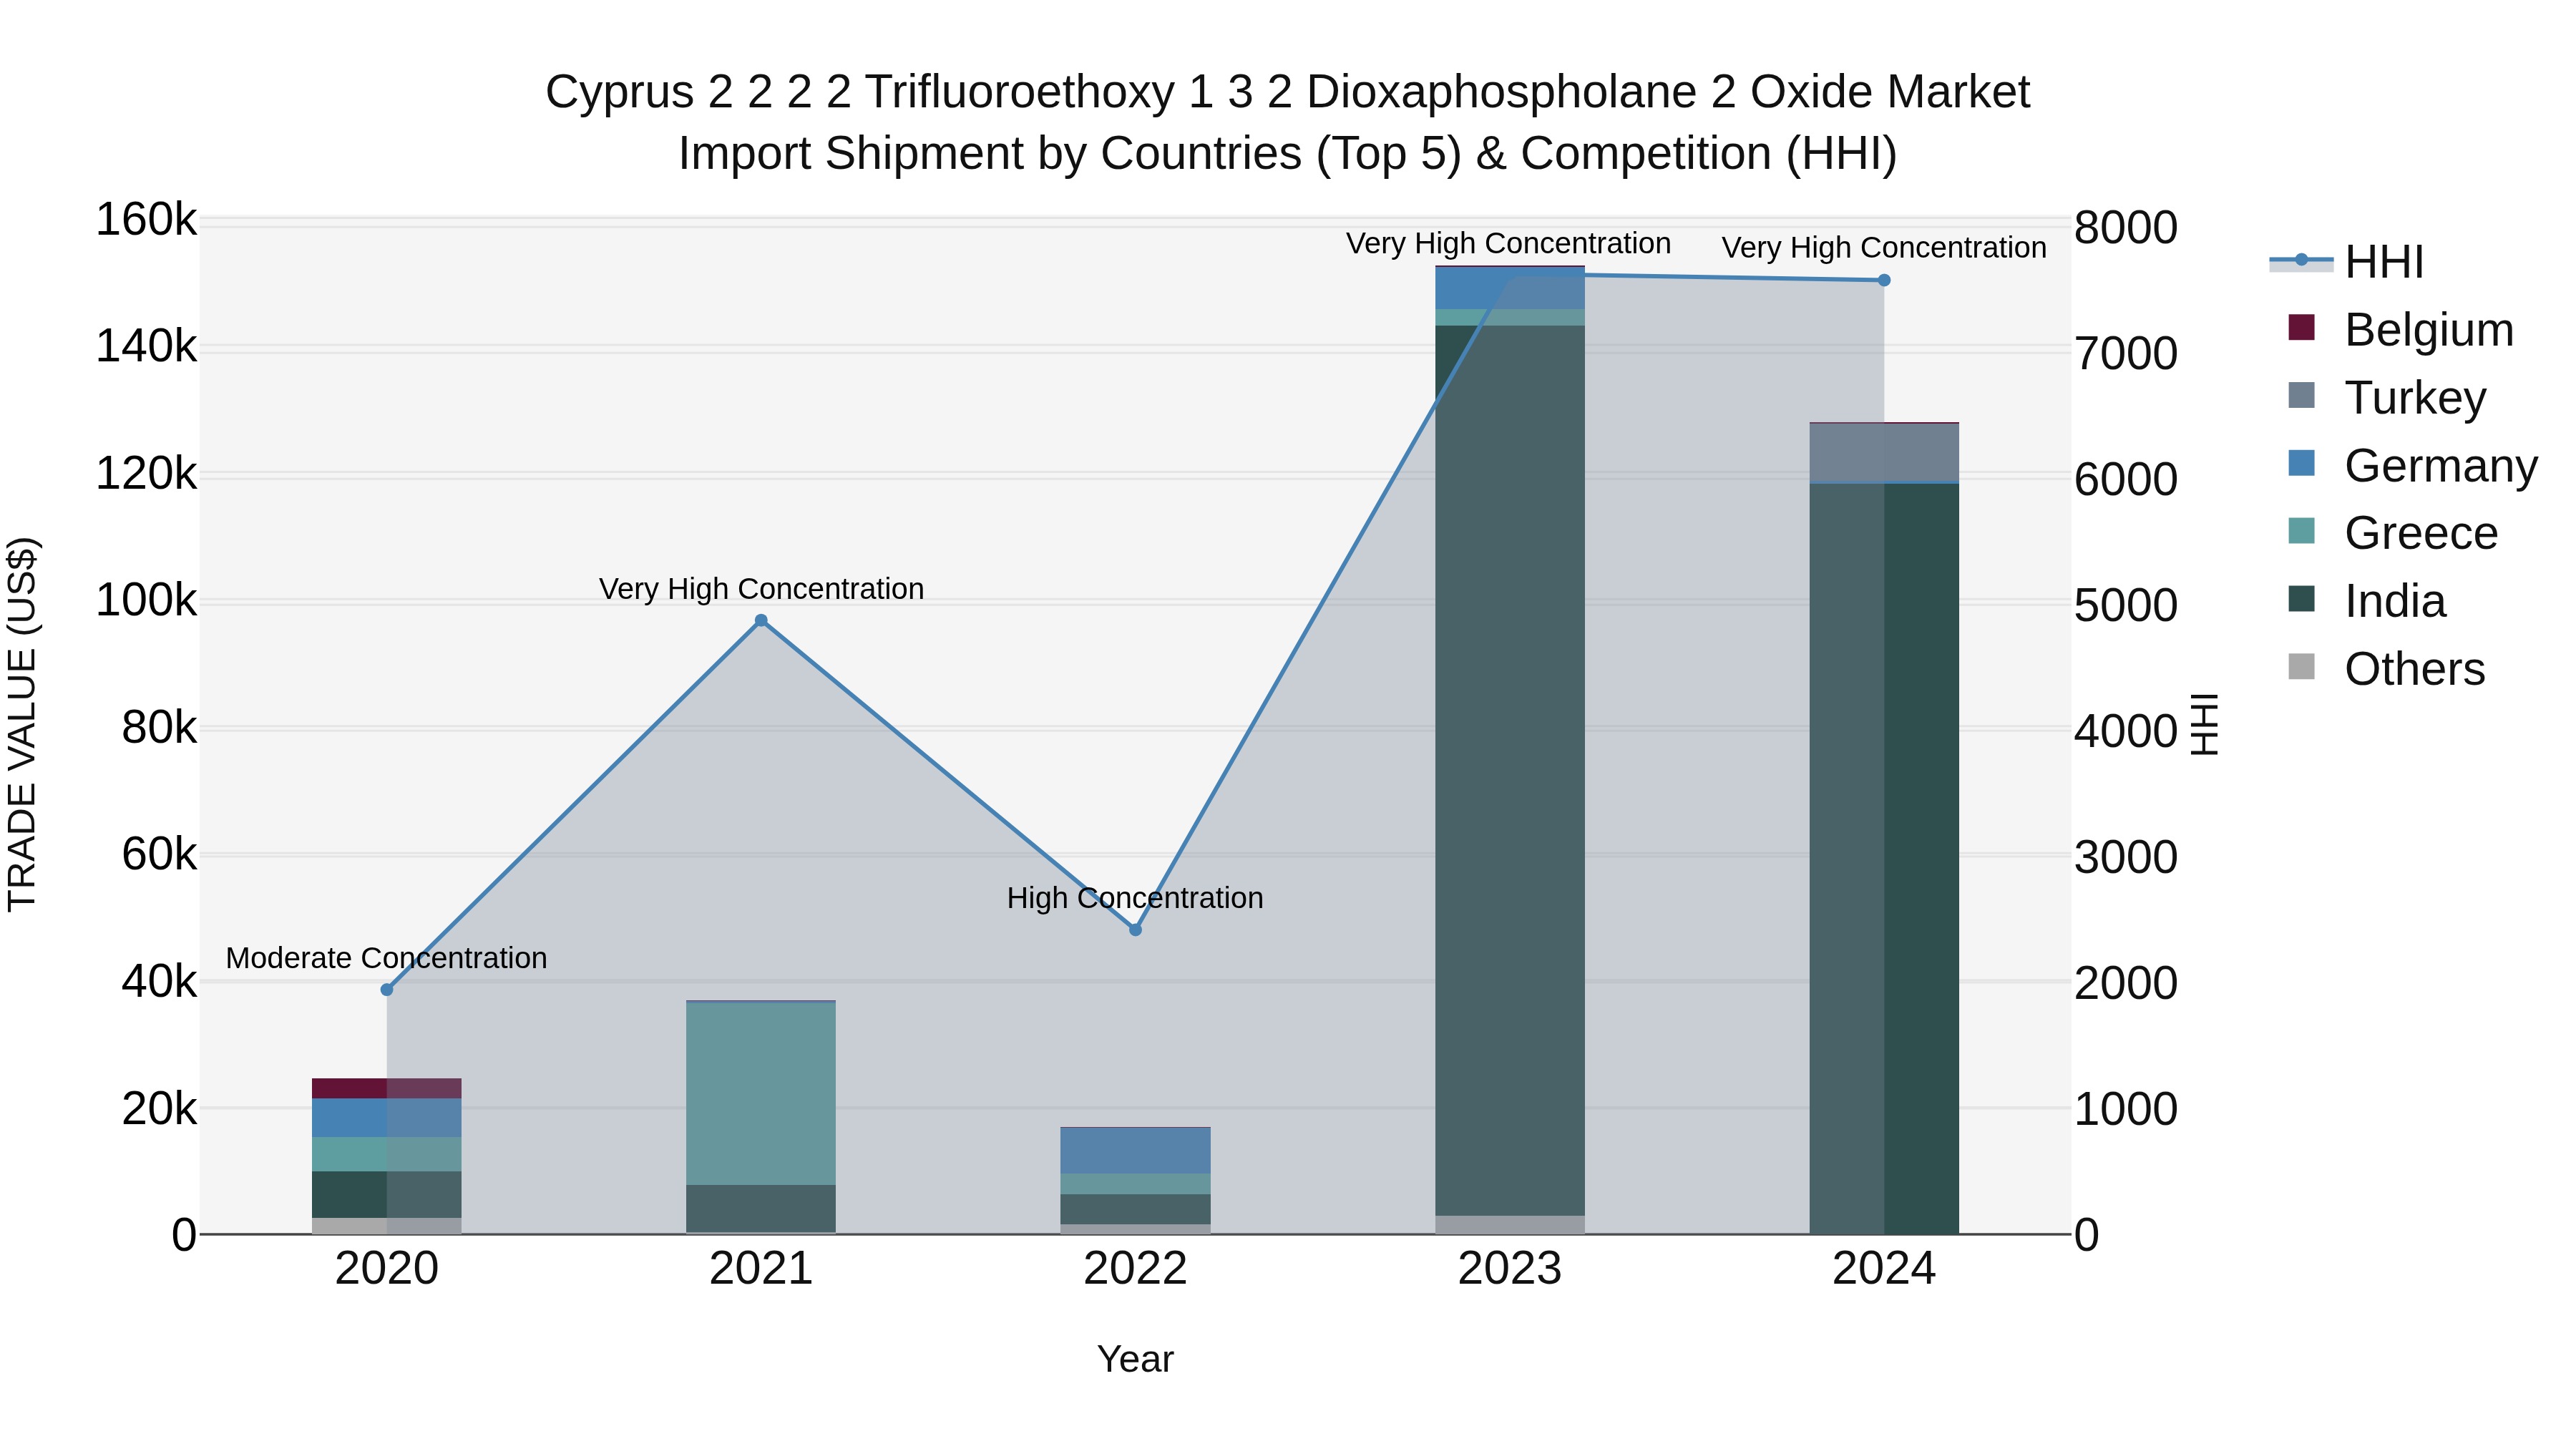
Task: Toggle the Germany legend entry
Action: tap(2412, 466)
